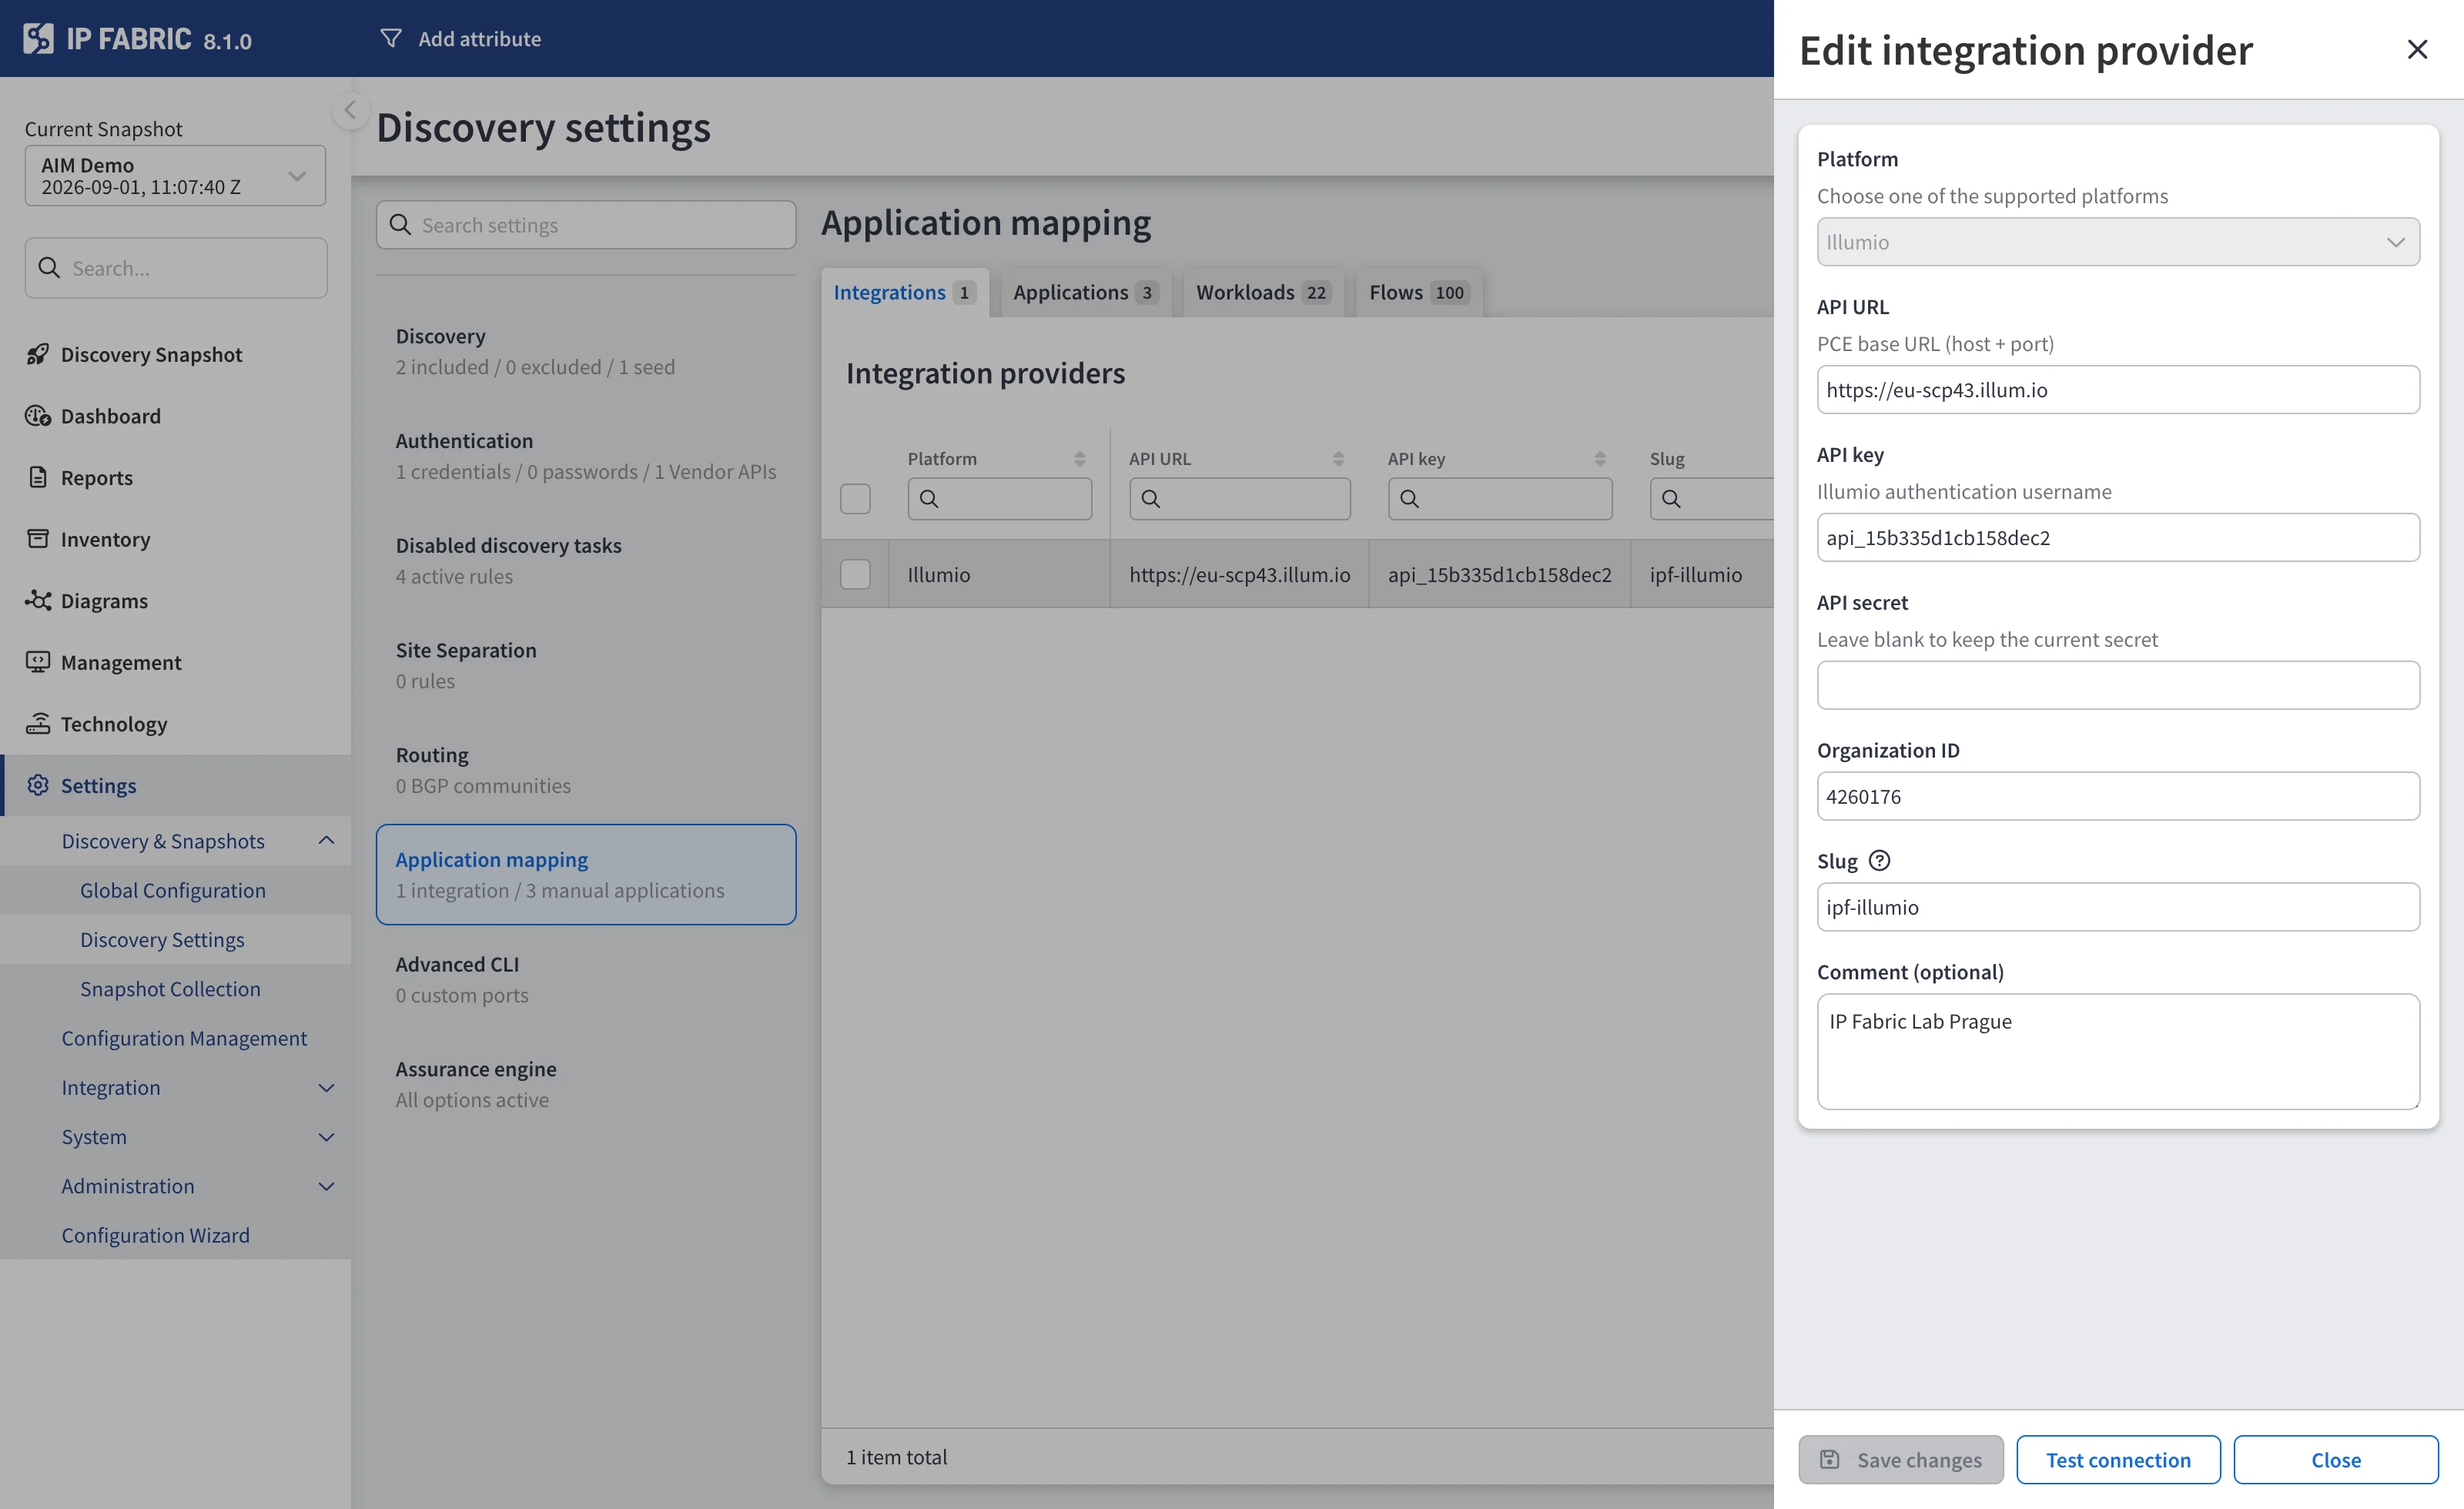Image resolution: width=2464 pixels, height=1509 pixels.
Task: Open the Snapshot Collection sidebar link
Action: (170, 988)
